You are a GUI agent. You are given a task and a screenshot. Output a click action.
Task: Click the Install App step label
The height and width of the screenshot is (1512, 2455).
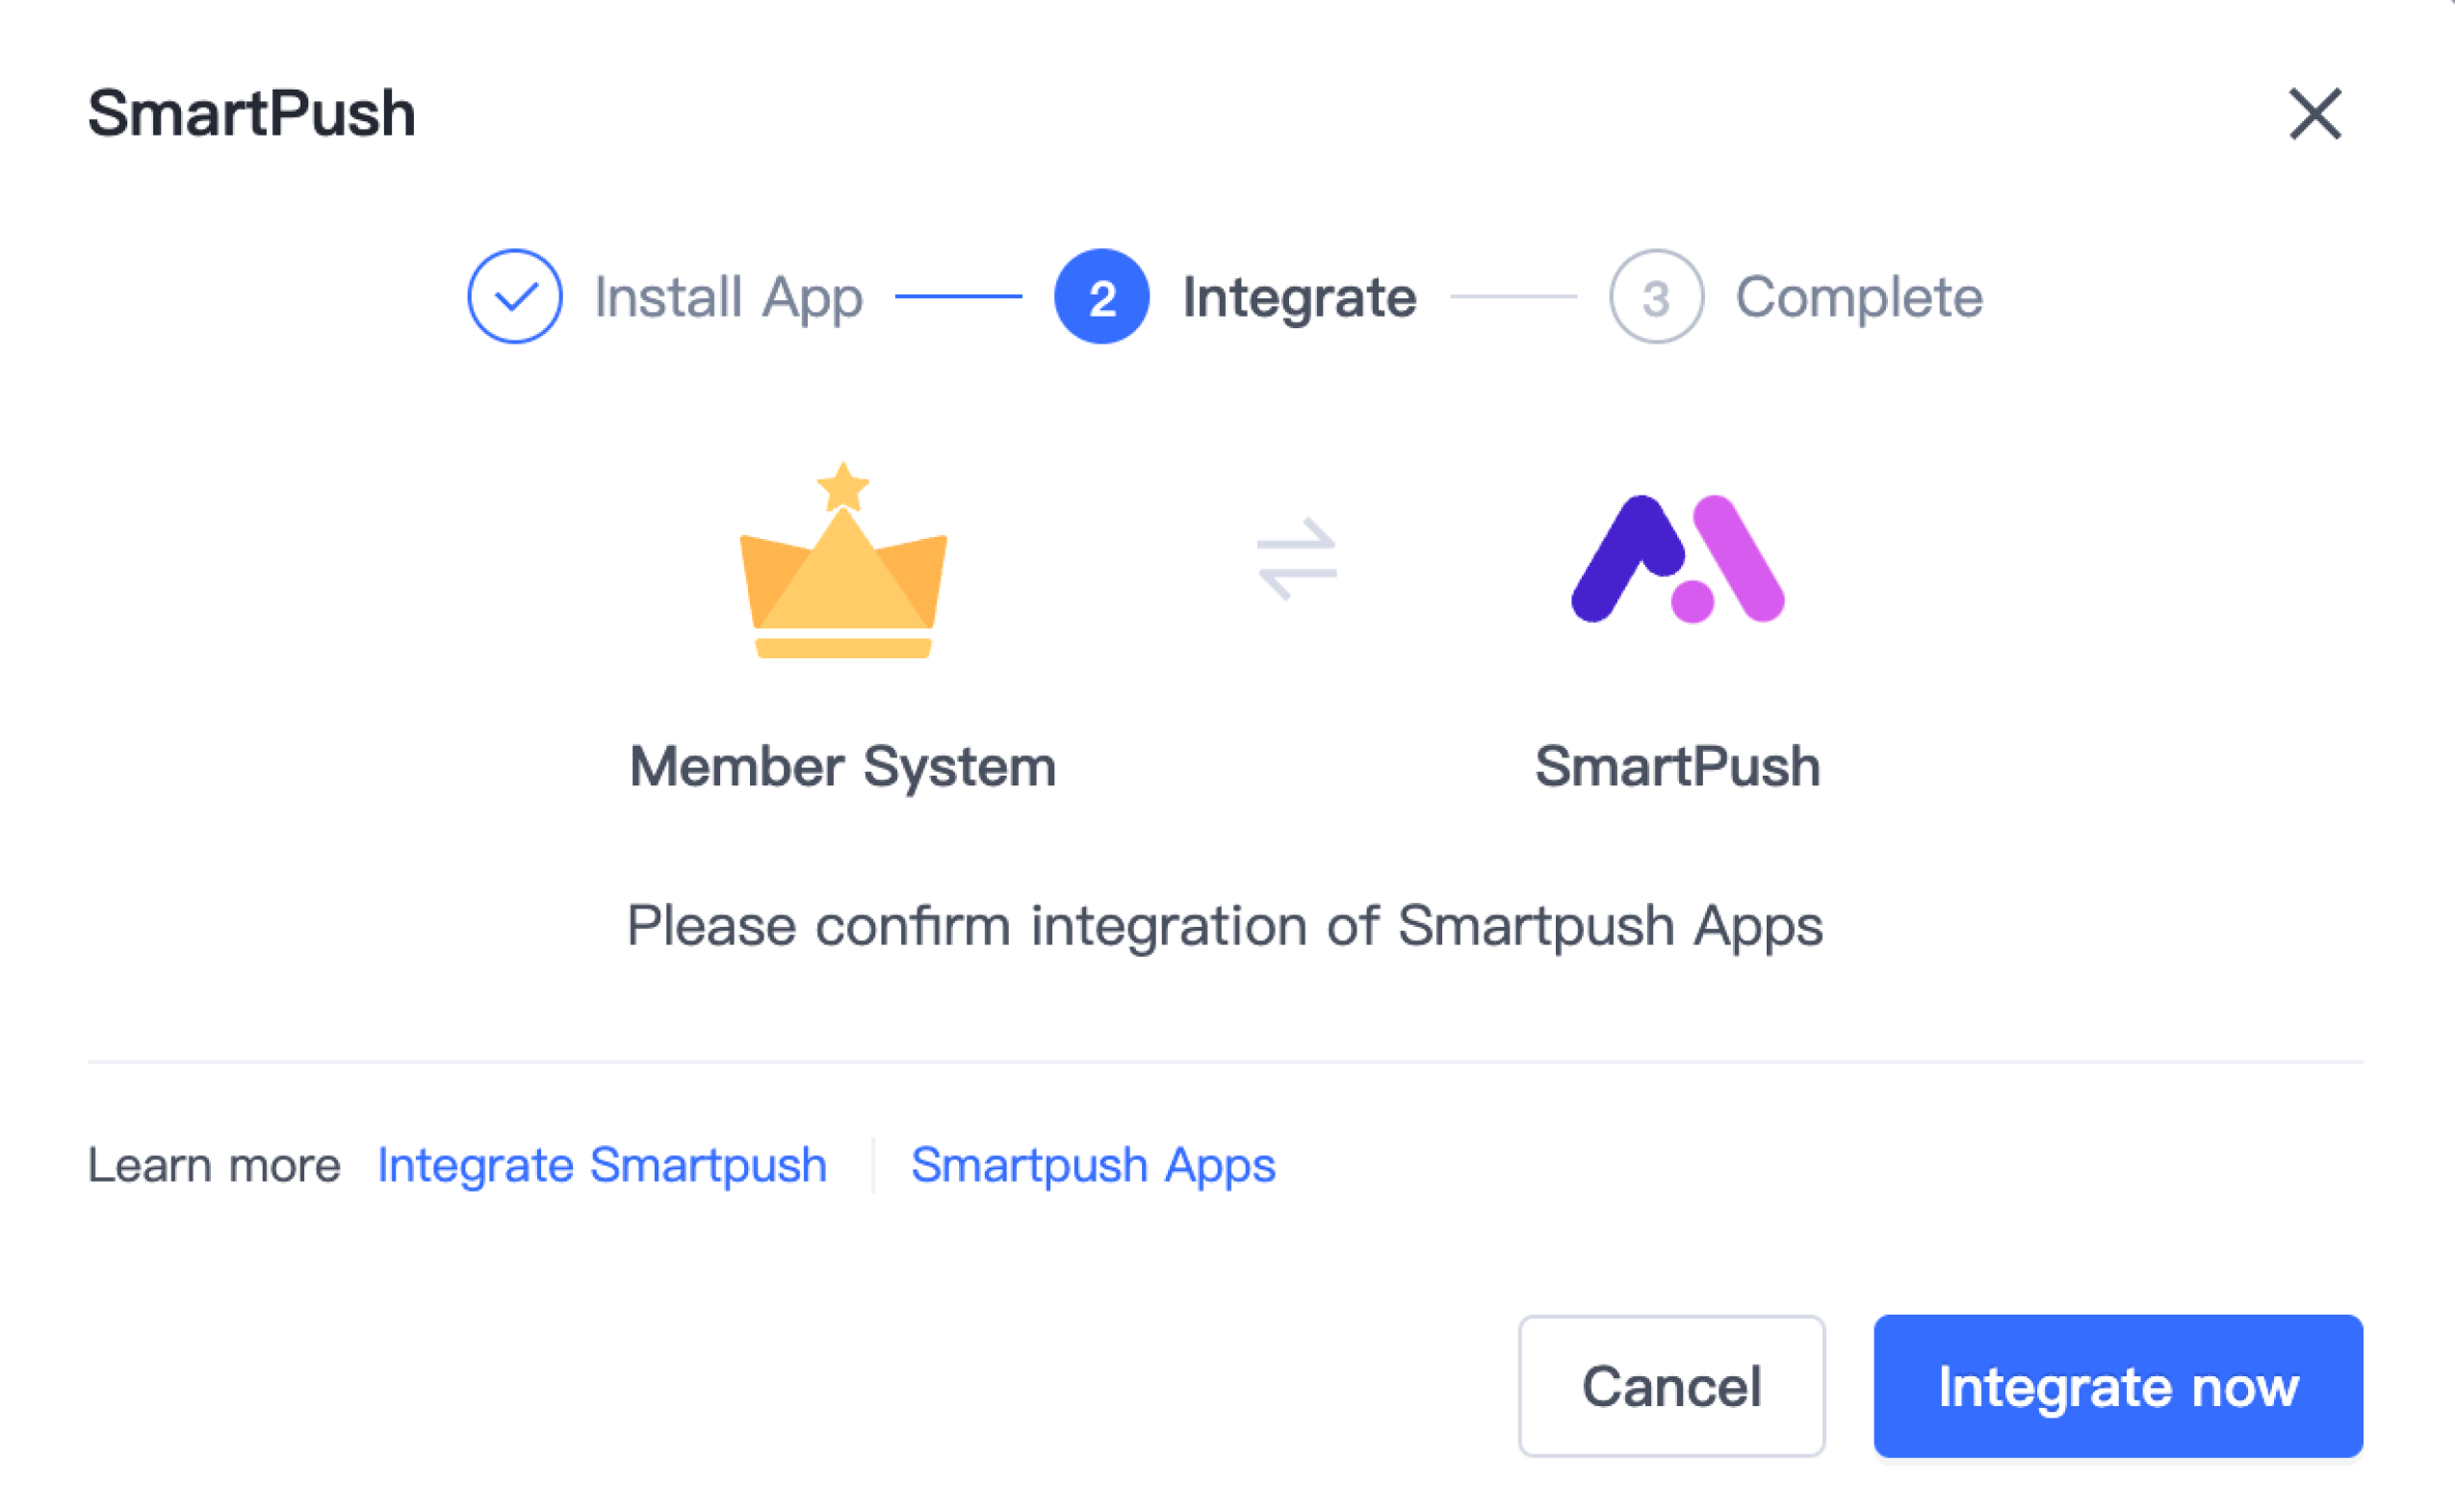[729, 297]
